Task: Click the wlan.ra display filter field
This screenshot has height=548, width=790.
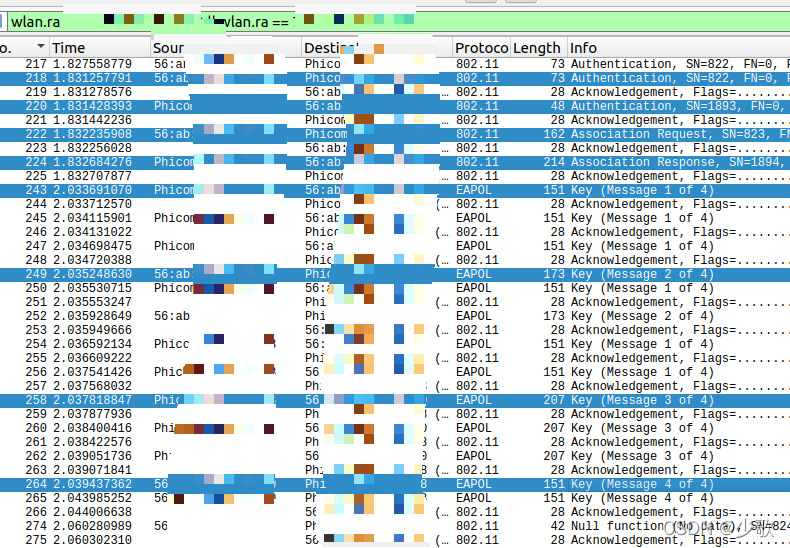Action: [398, 22]
